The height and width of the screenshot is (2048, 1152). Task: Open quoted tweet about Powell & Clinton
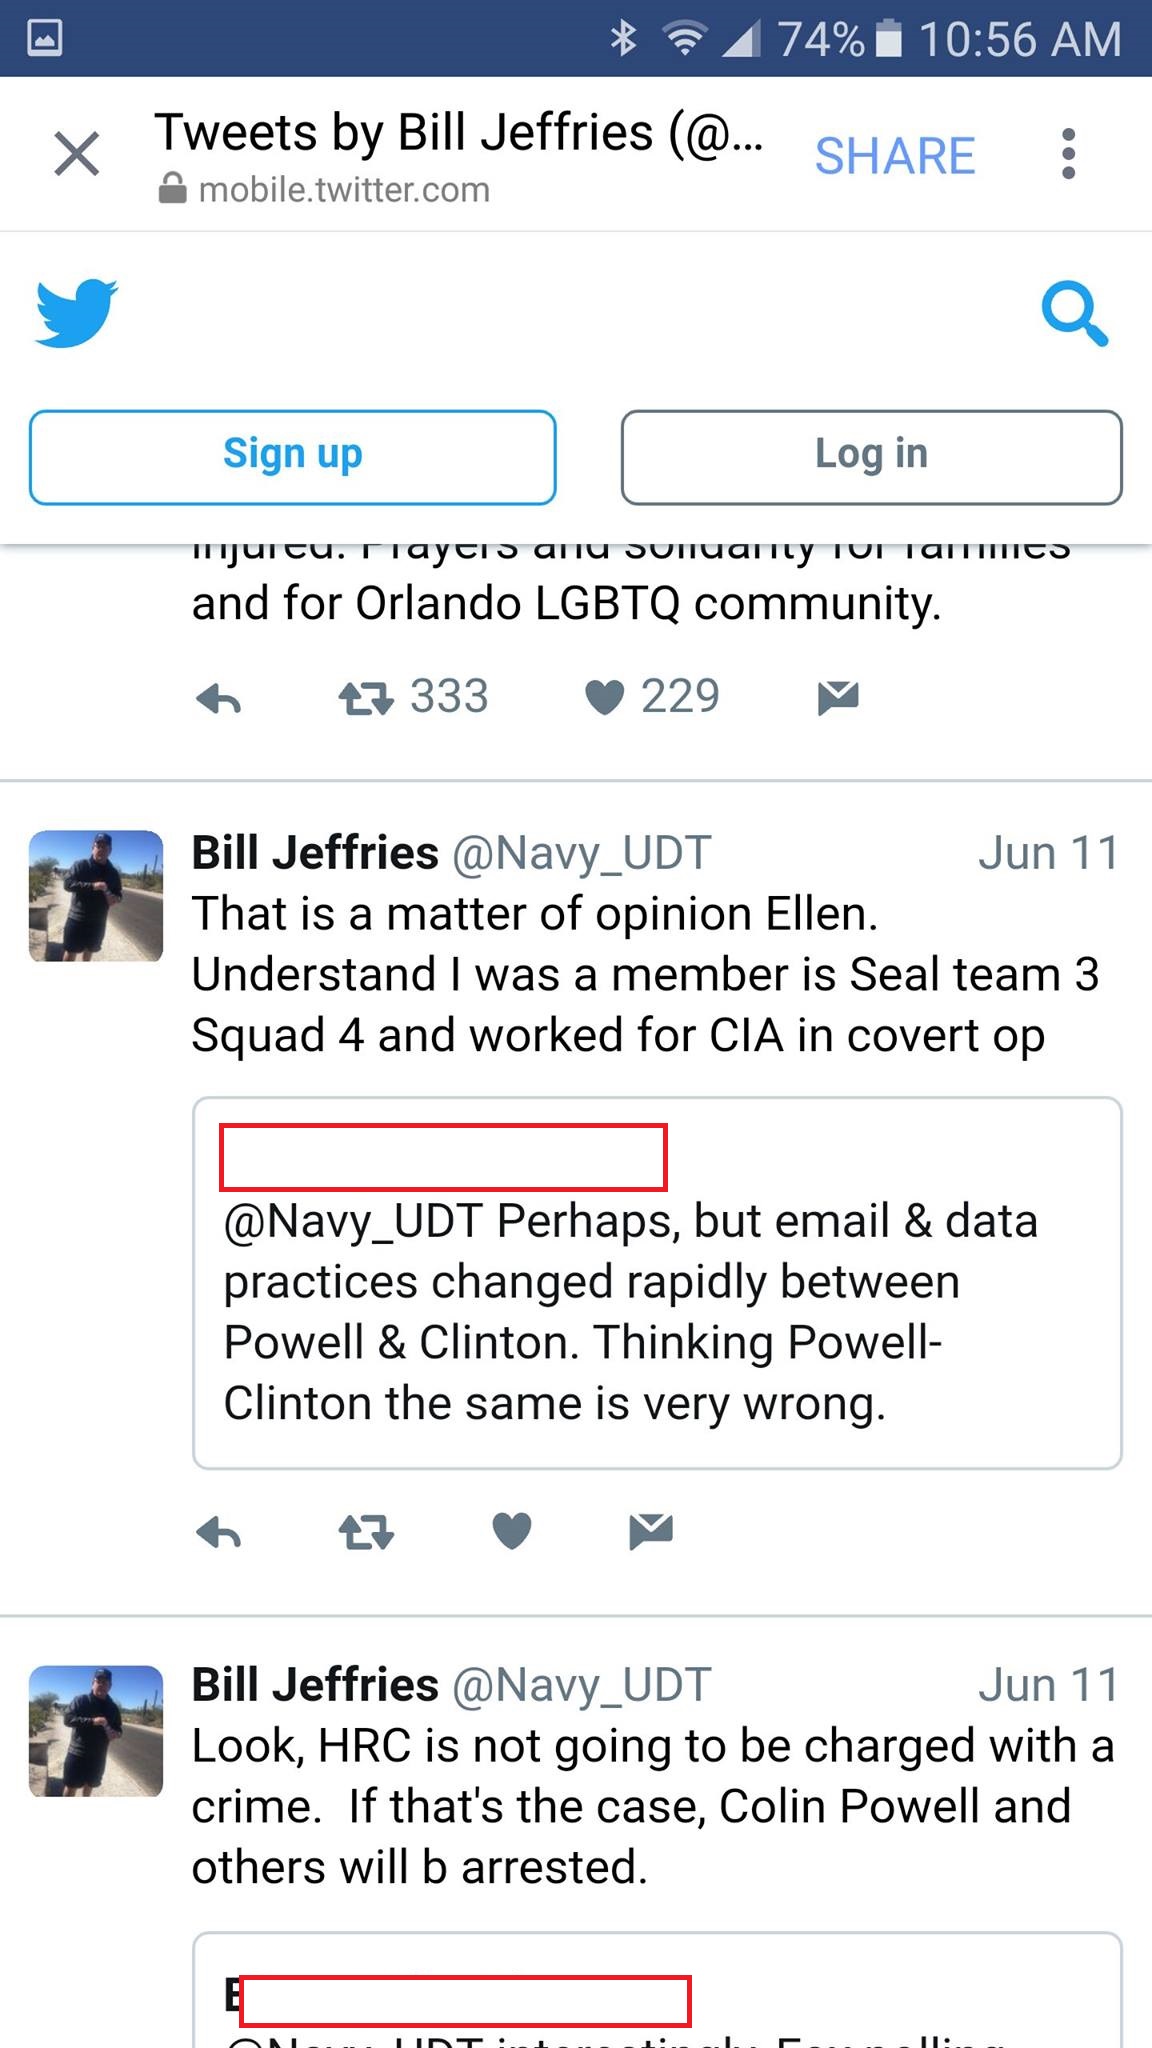[656, 1310]
